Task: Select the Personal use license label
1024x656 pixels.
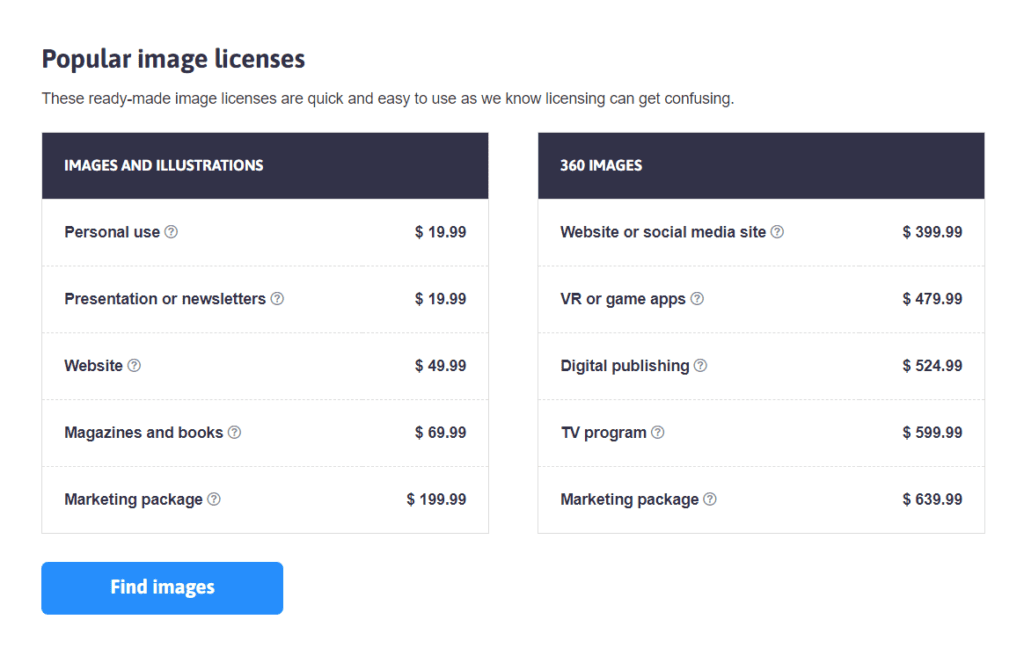Action: pos(112,232)
